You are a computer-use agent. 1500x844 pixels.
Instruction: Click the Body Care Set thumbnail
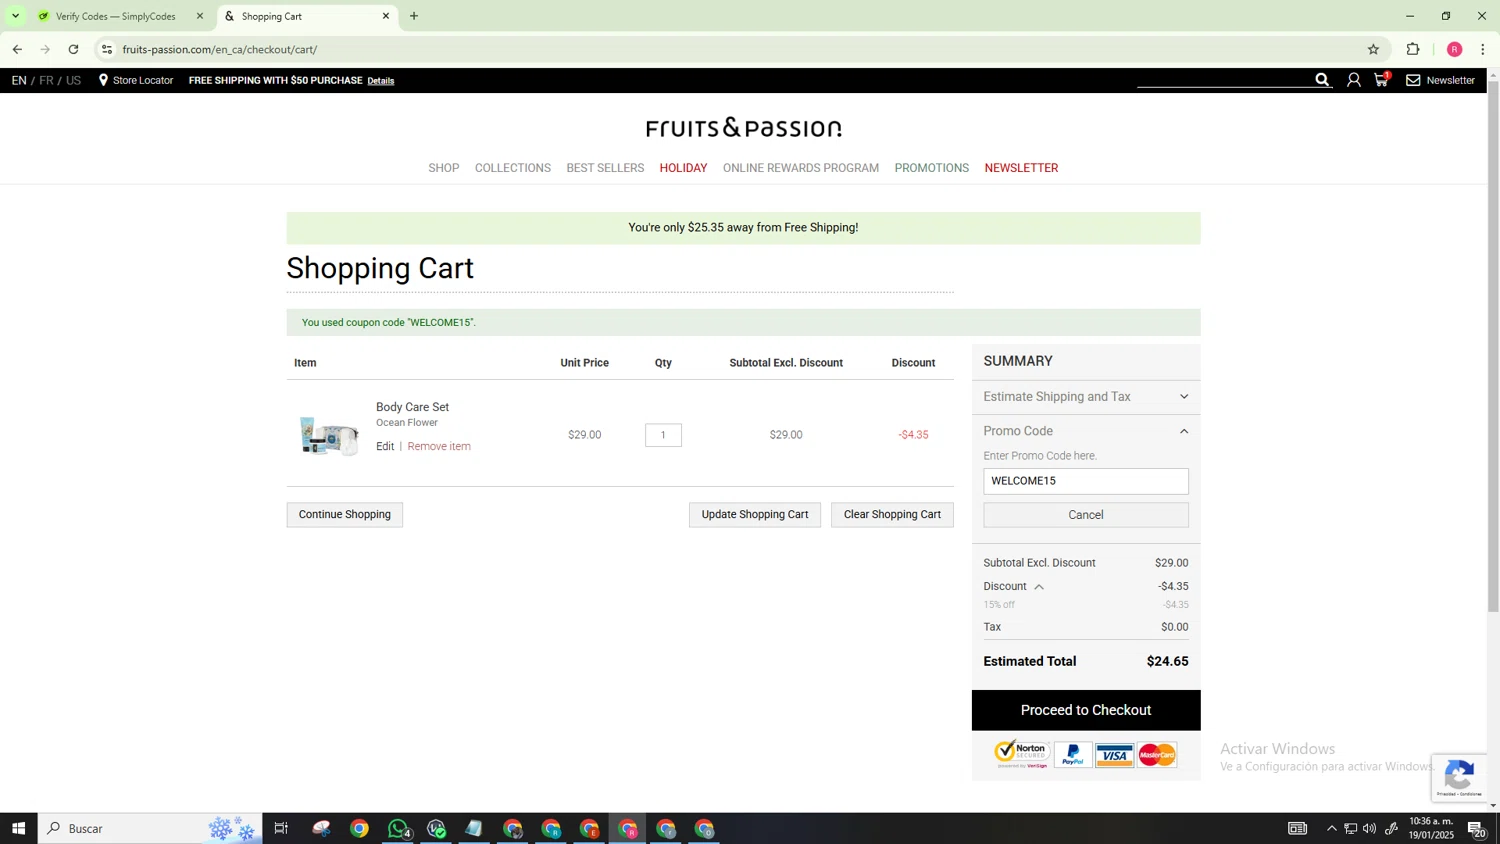(329, 435)
